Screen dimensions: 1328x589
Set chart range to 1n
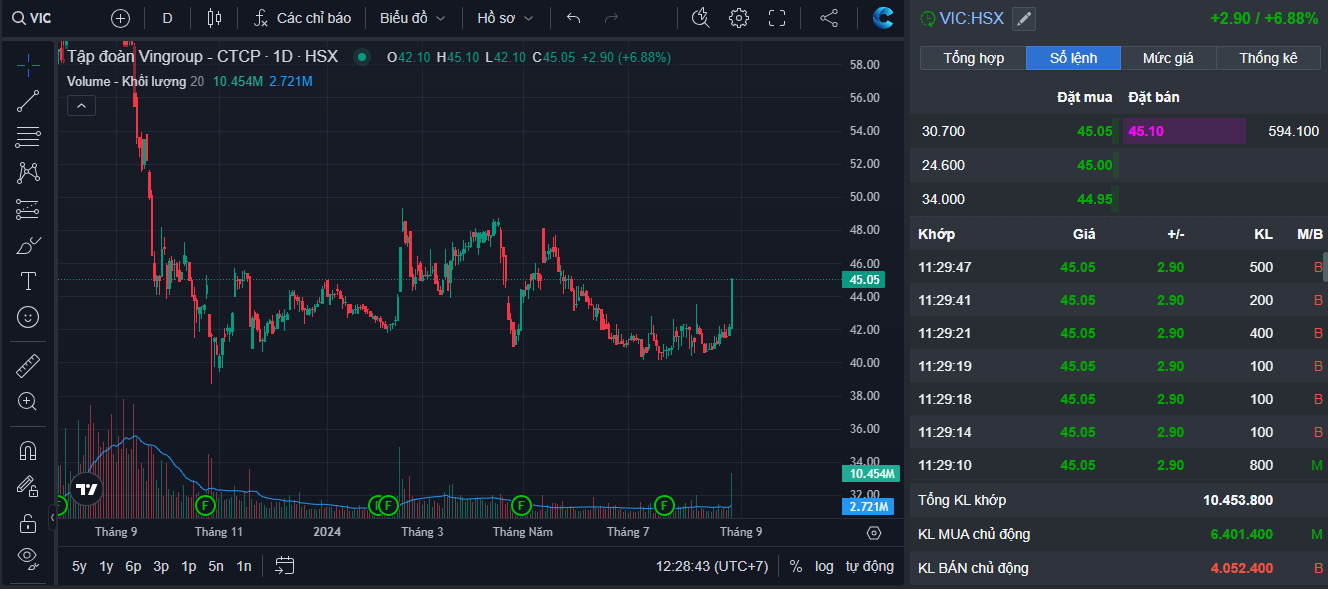(x=243, y=566)
